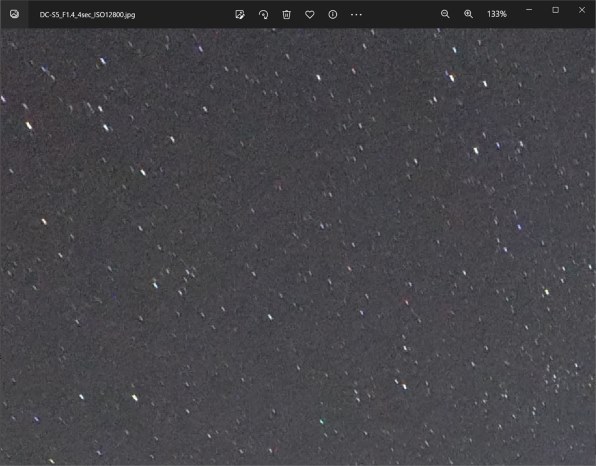
Task: Click the green-tinted star in the photo
Action: click(322, 421)
